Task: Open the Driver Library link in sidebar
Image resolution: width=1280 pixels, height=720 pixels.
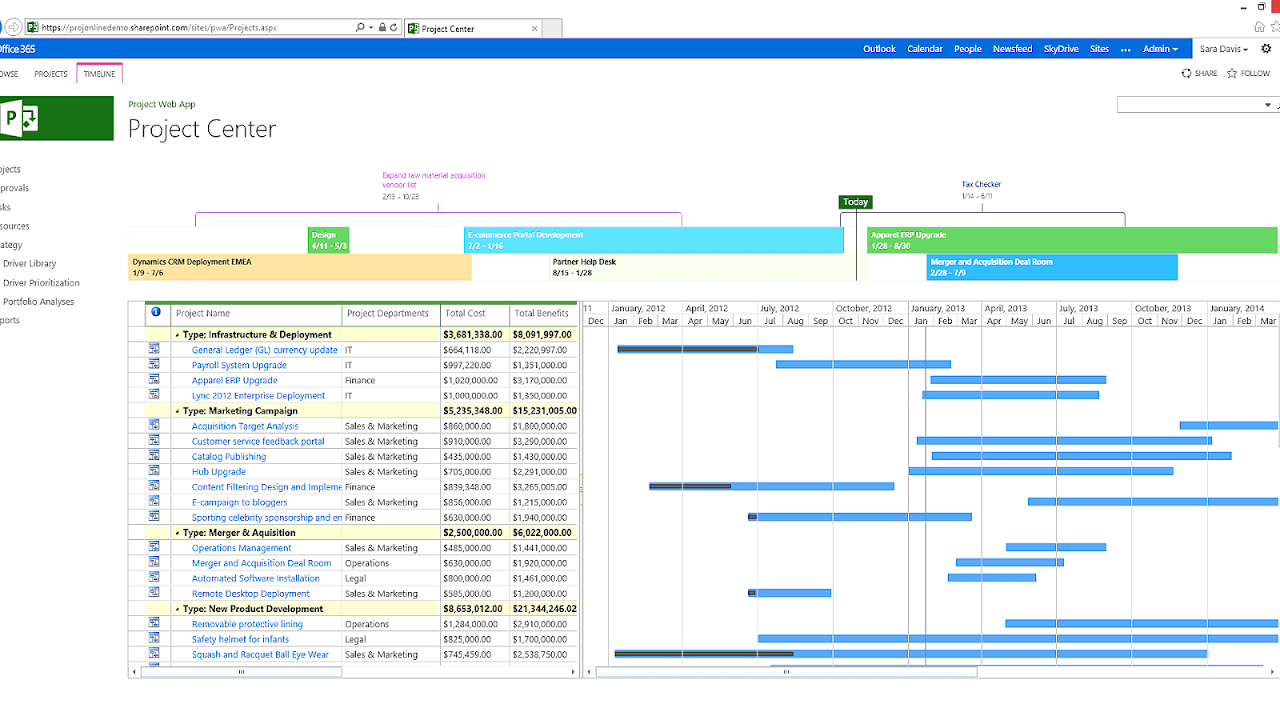Action: tap(29, 264)
